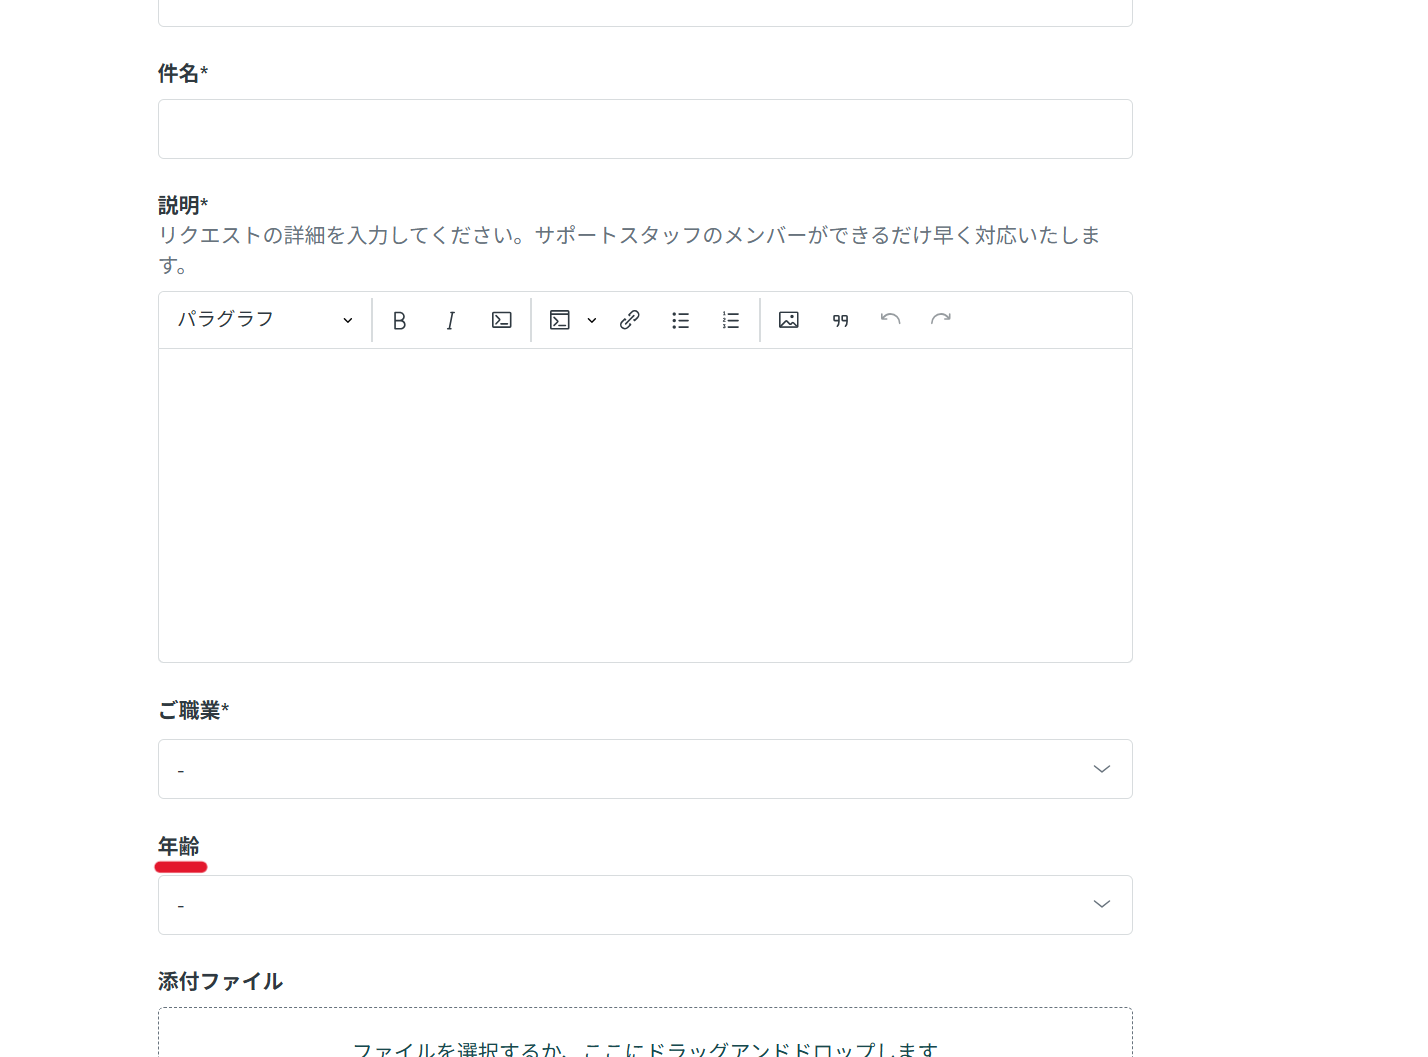Insert an image into the description
The image size is (1428, 1057).
[789, 320]
